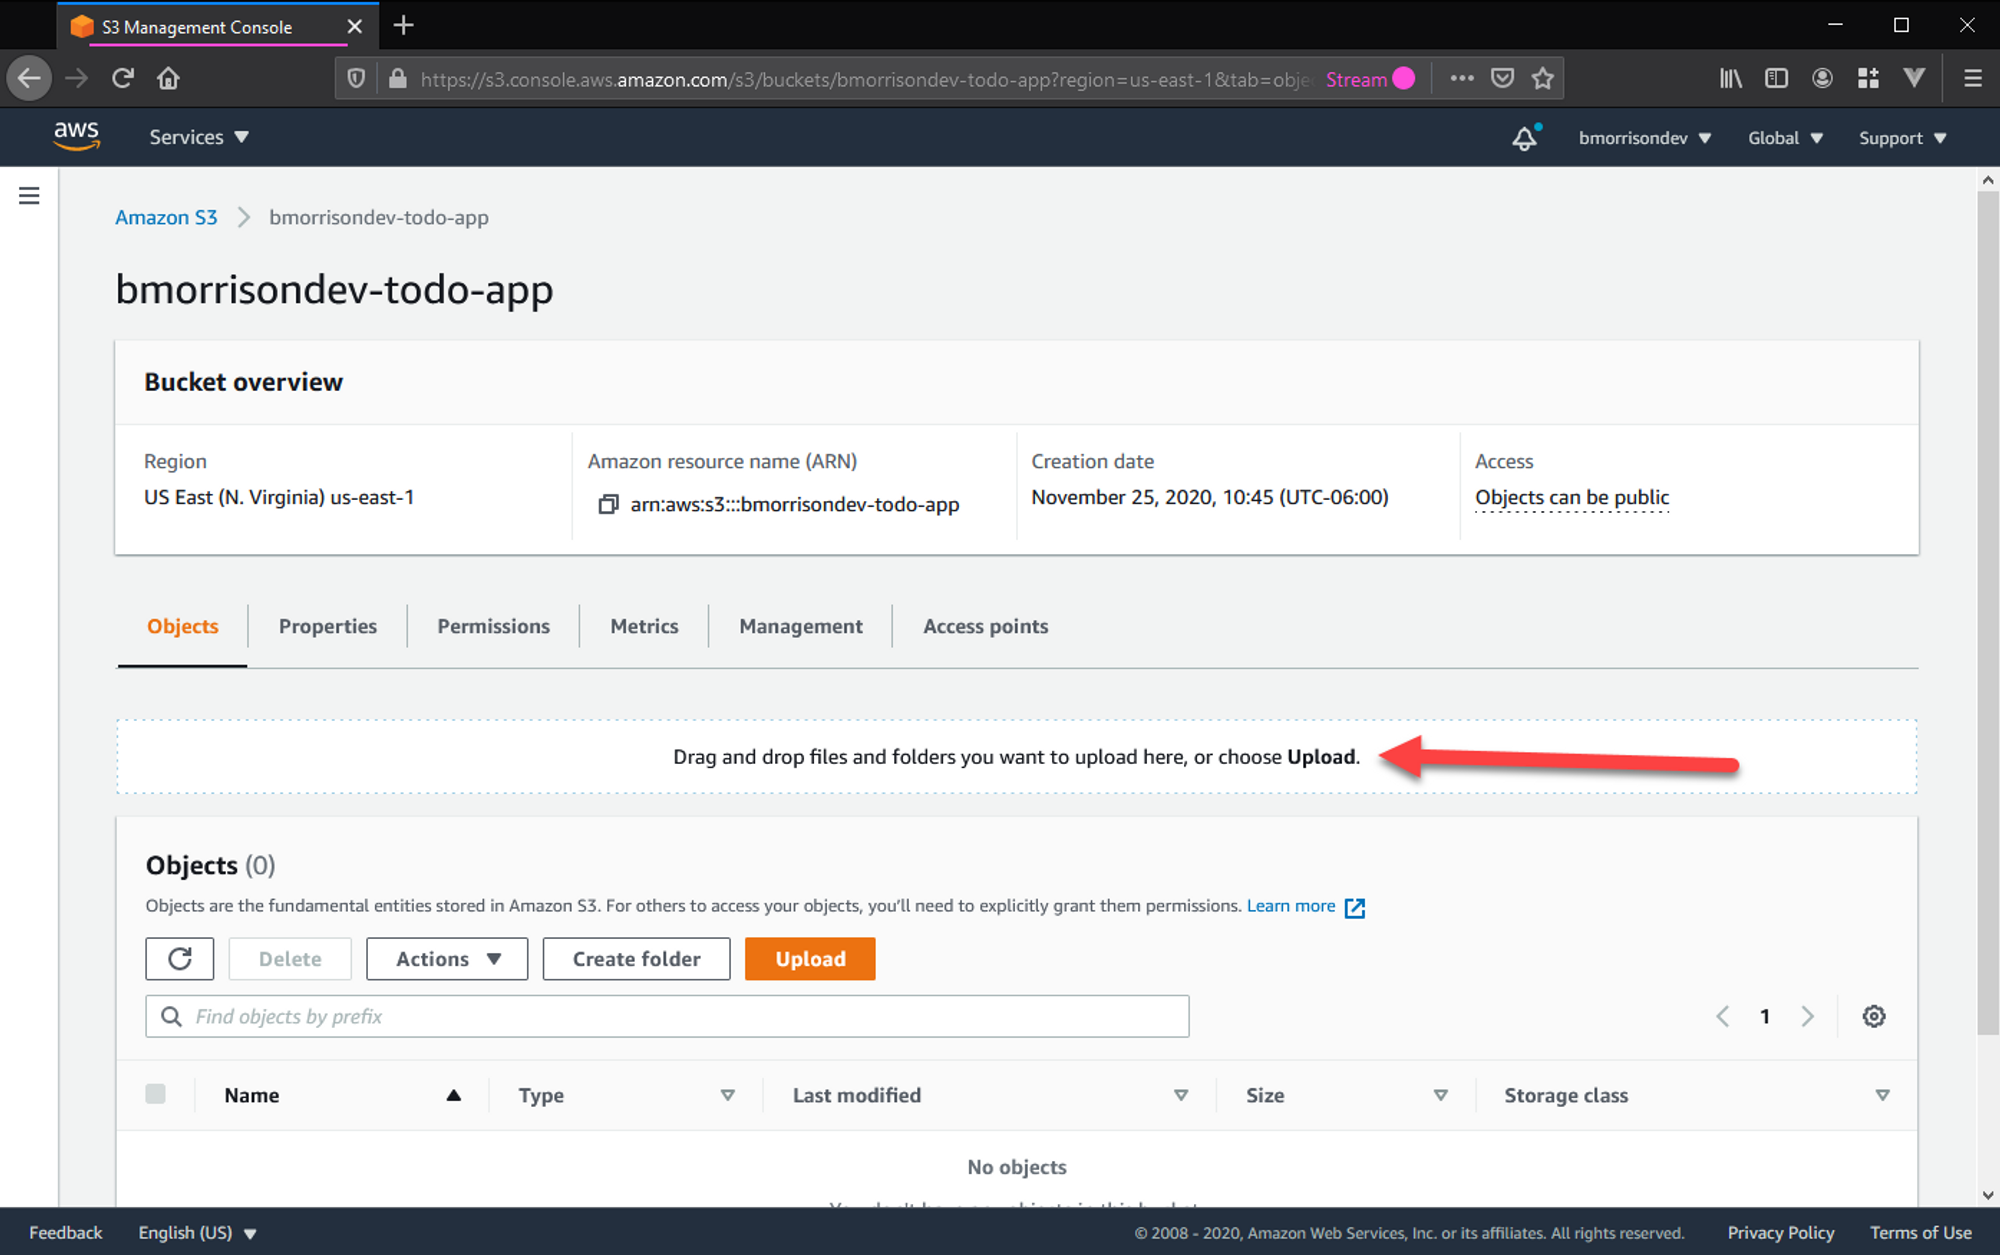2000x1255 pixels.
Task: Click the Create folder button
Action: tap(637, 959)
